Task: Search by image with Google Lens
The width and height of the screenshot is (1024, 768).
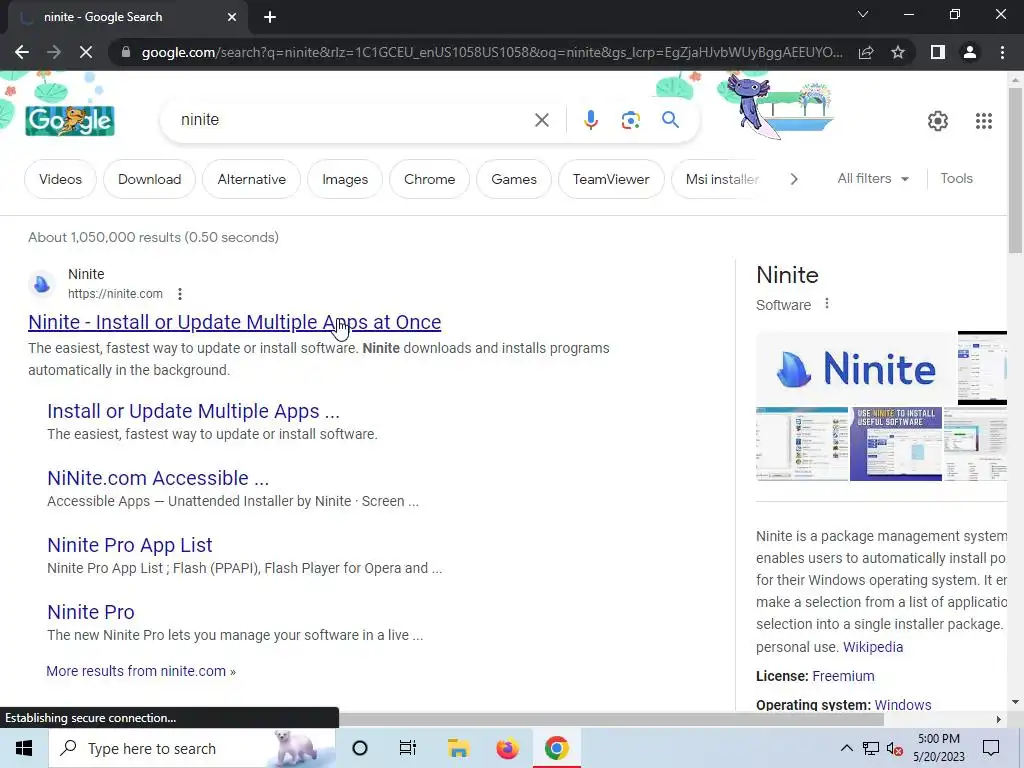Action: [630, 120]
